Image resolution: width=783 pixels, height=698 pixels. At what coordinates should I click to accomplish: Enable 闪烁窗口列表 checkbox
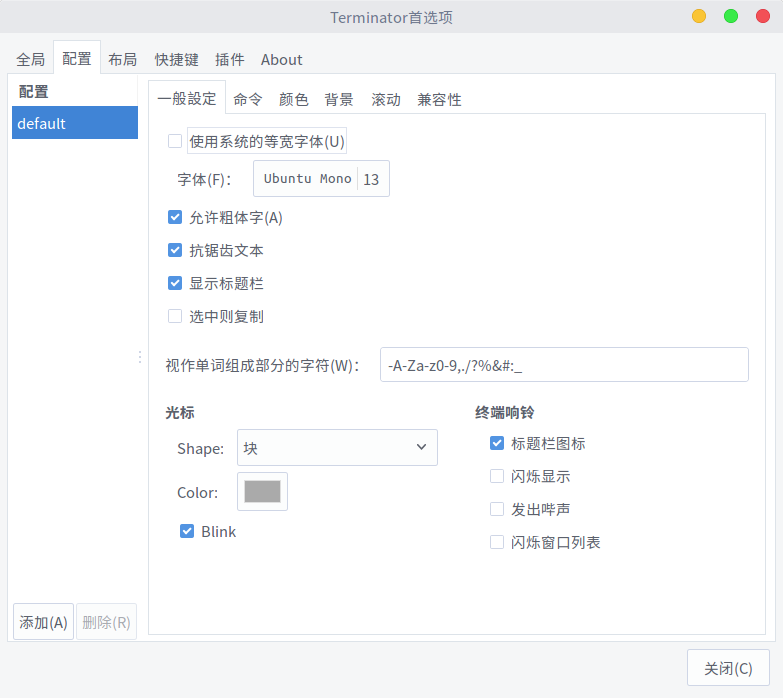click(497, 542)
